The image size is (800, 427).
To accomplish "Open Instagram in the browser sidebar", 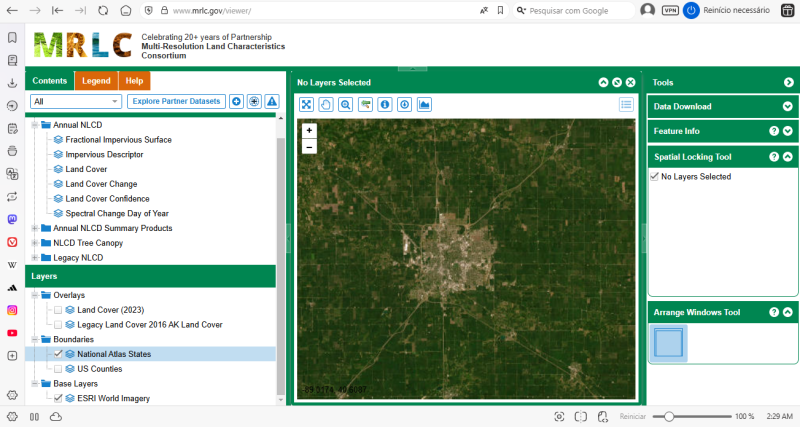I will (x=12, y=310).
